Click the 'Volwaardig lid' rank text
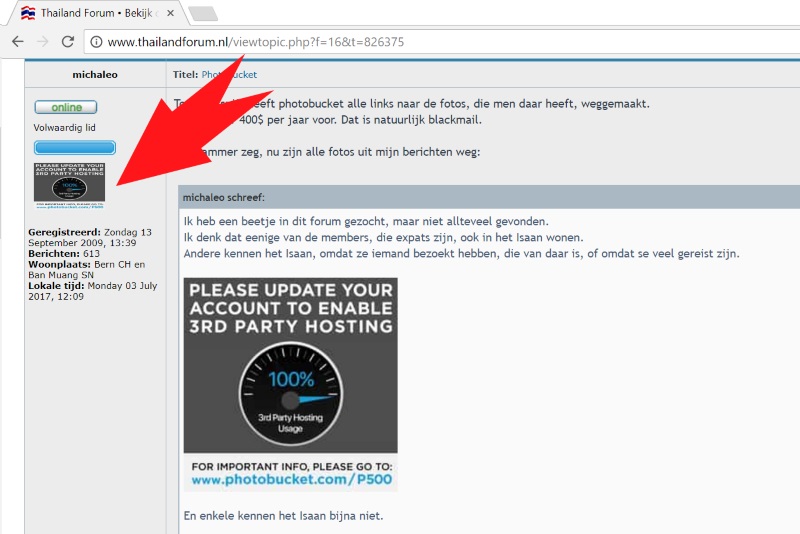800x534 pixels. (64, 128)
